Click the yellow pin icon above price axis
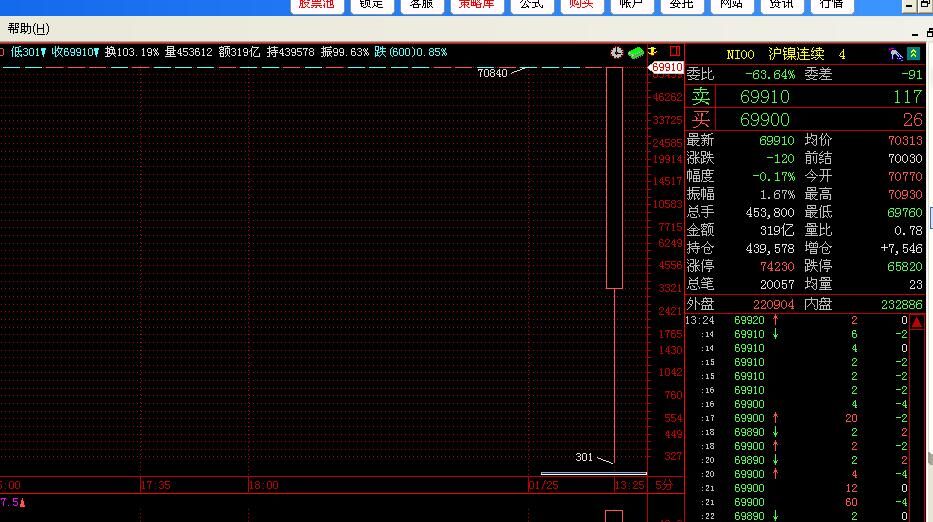This screenshot has height=522, width=933. 652,51
